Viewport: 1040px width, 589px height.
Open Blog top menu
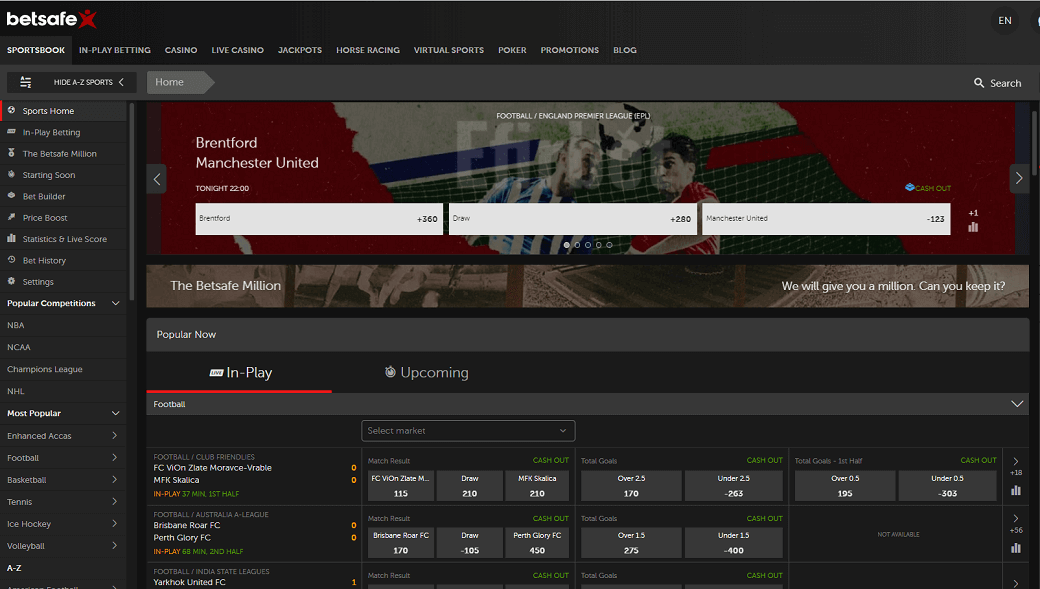tap(625, 50)
